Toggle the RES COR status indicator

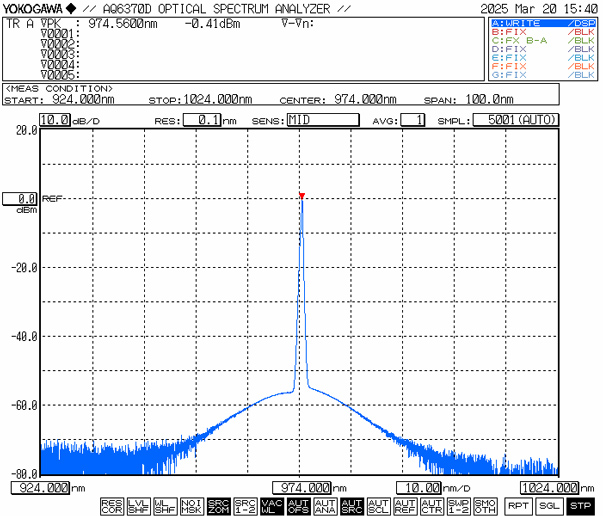pyautogui.click(x=112, y=506)
